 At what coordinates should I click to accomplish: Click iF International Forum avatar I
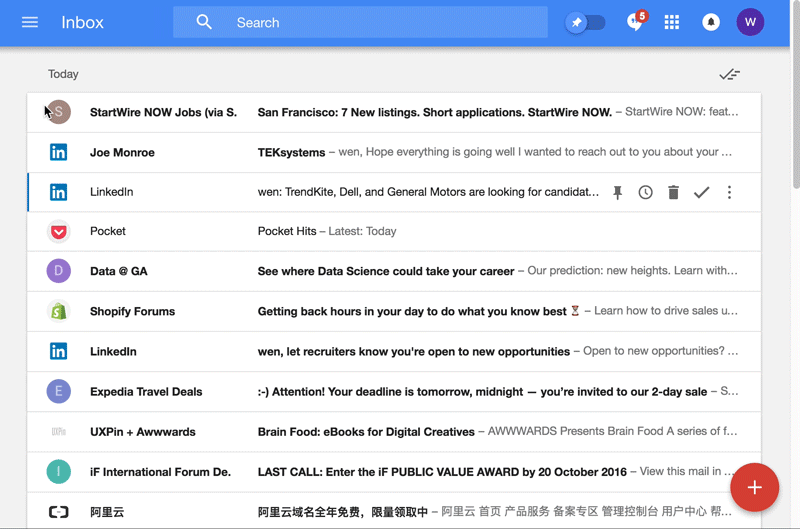[59, 472]
